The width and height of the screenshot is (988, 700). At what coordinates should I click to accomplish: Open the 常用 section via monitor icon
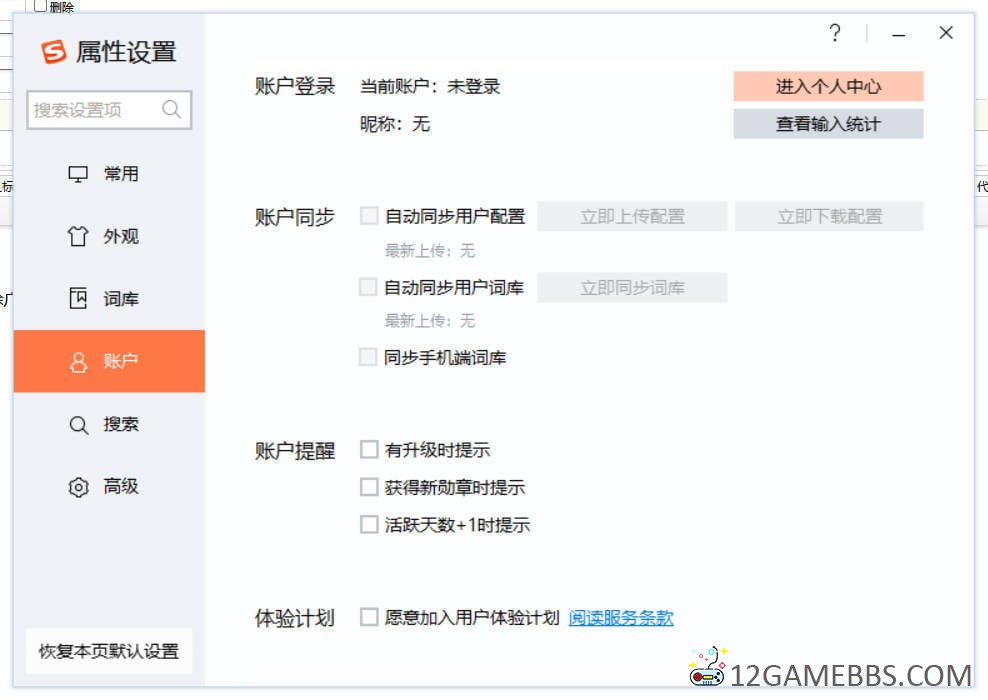click(x=78, y=174)
